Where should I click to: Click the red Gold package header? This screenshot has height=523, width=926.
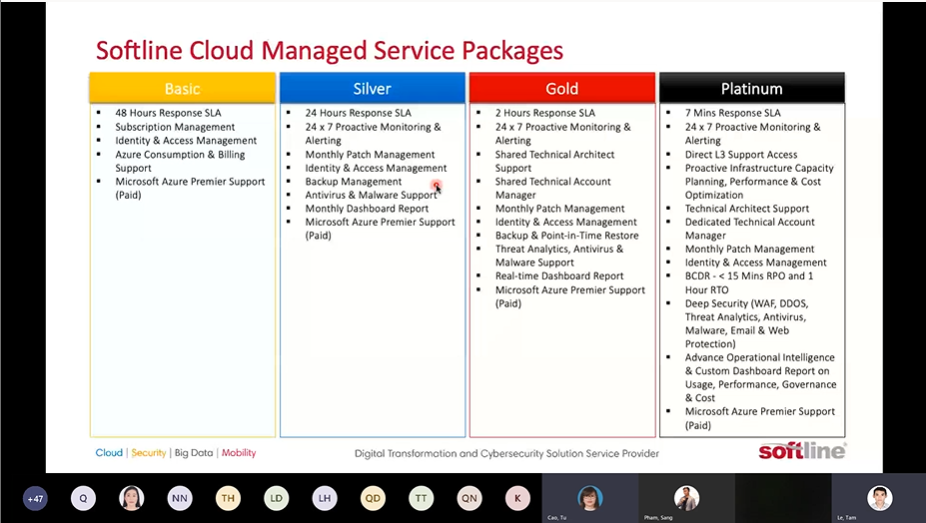pyautogui.click(x=562, y=89)
